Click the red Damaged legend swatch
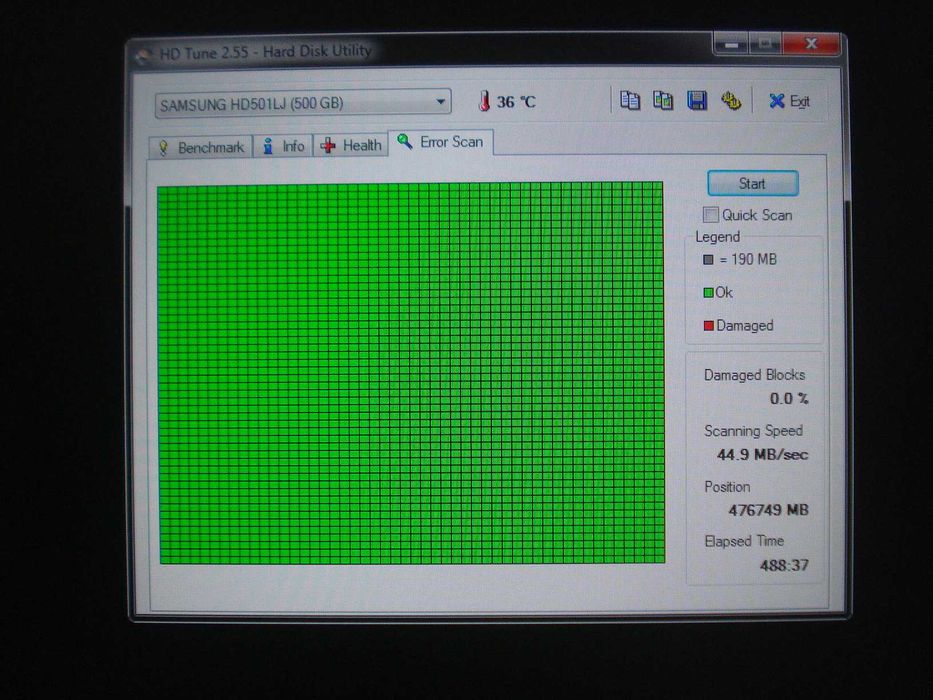Image resolution: width=933 pixels, height=700 pixels. point(709,326)
